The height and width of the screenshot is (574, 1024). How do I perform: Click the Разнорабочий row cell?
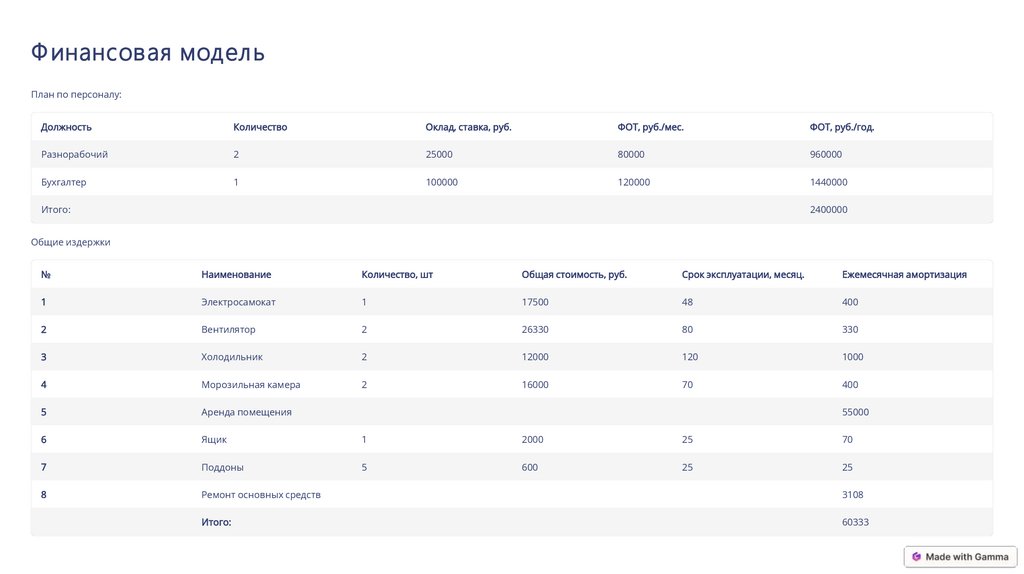[x=74, y=155]
